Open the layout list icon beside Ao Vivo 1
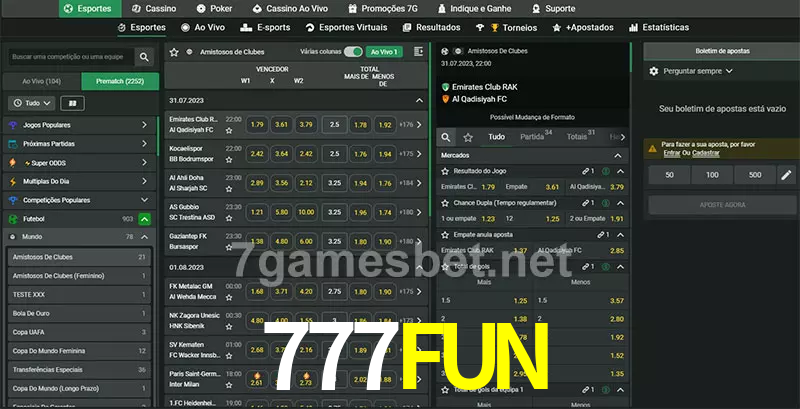The image size is (800, 409). point(418,52)
